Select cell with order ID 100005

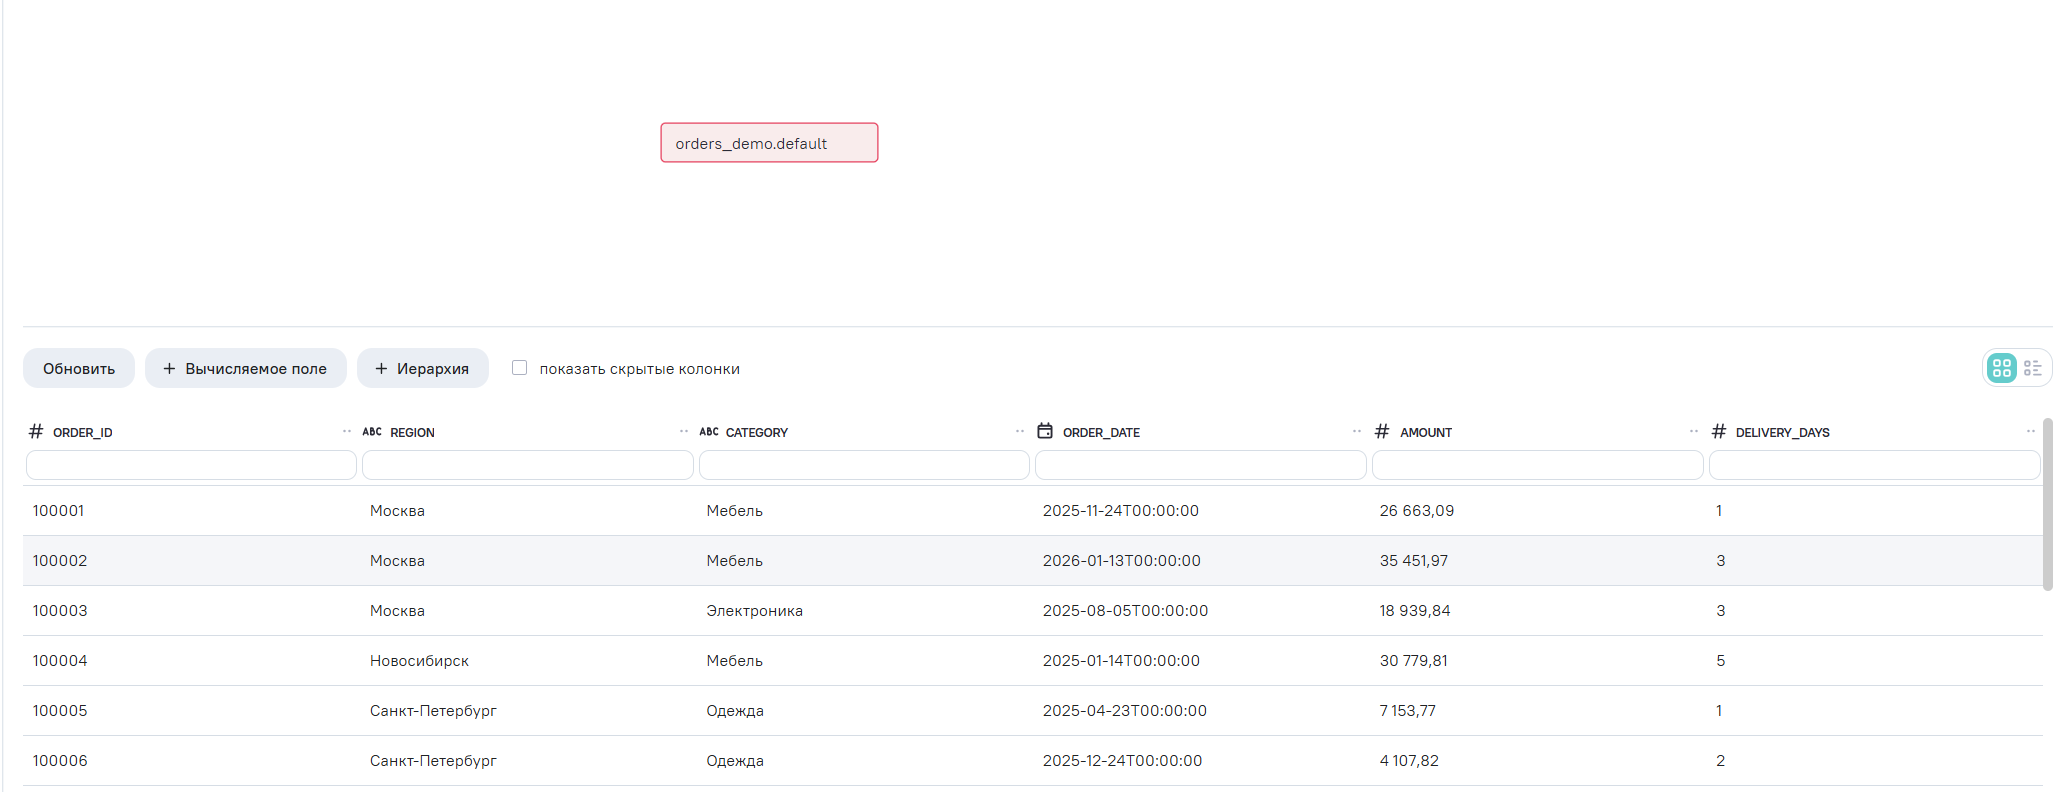pyautogui.click(x=60, y=711)
